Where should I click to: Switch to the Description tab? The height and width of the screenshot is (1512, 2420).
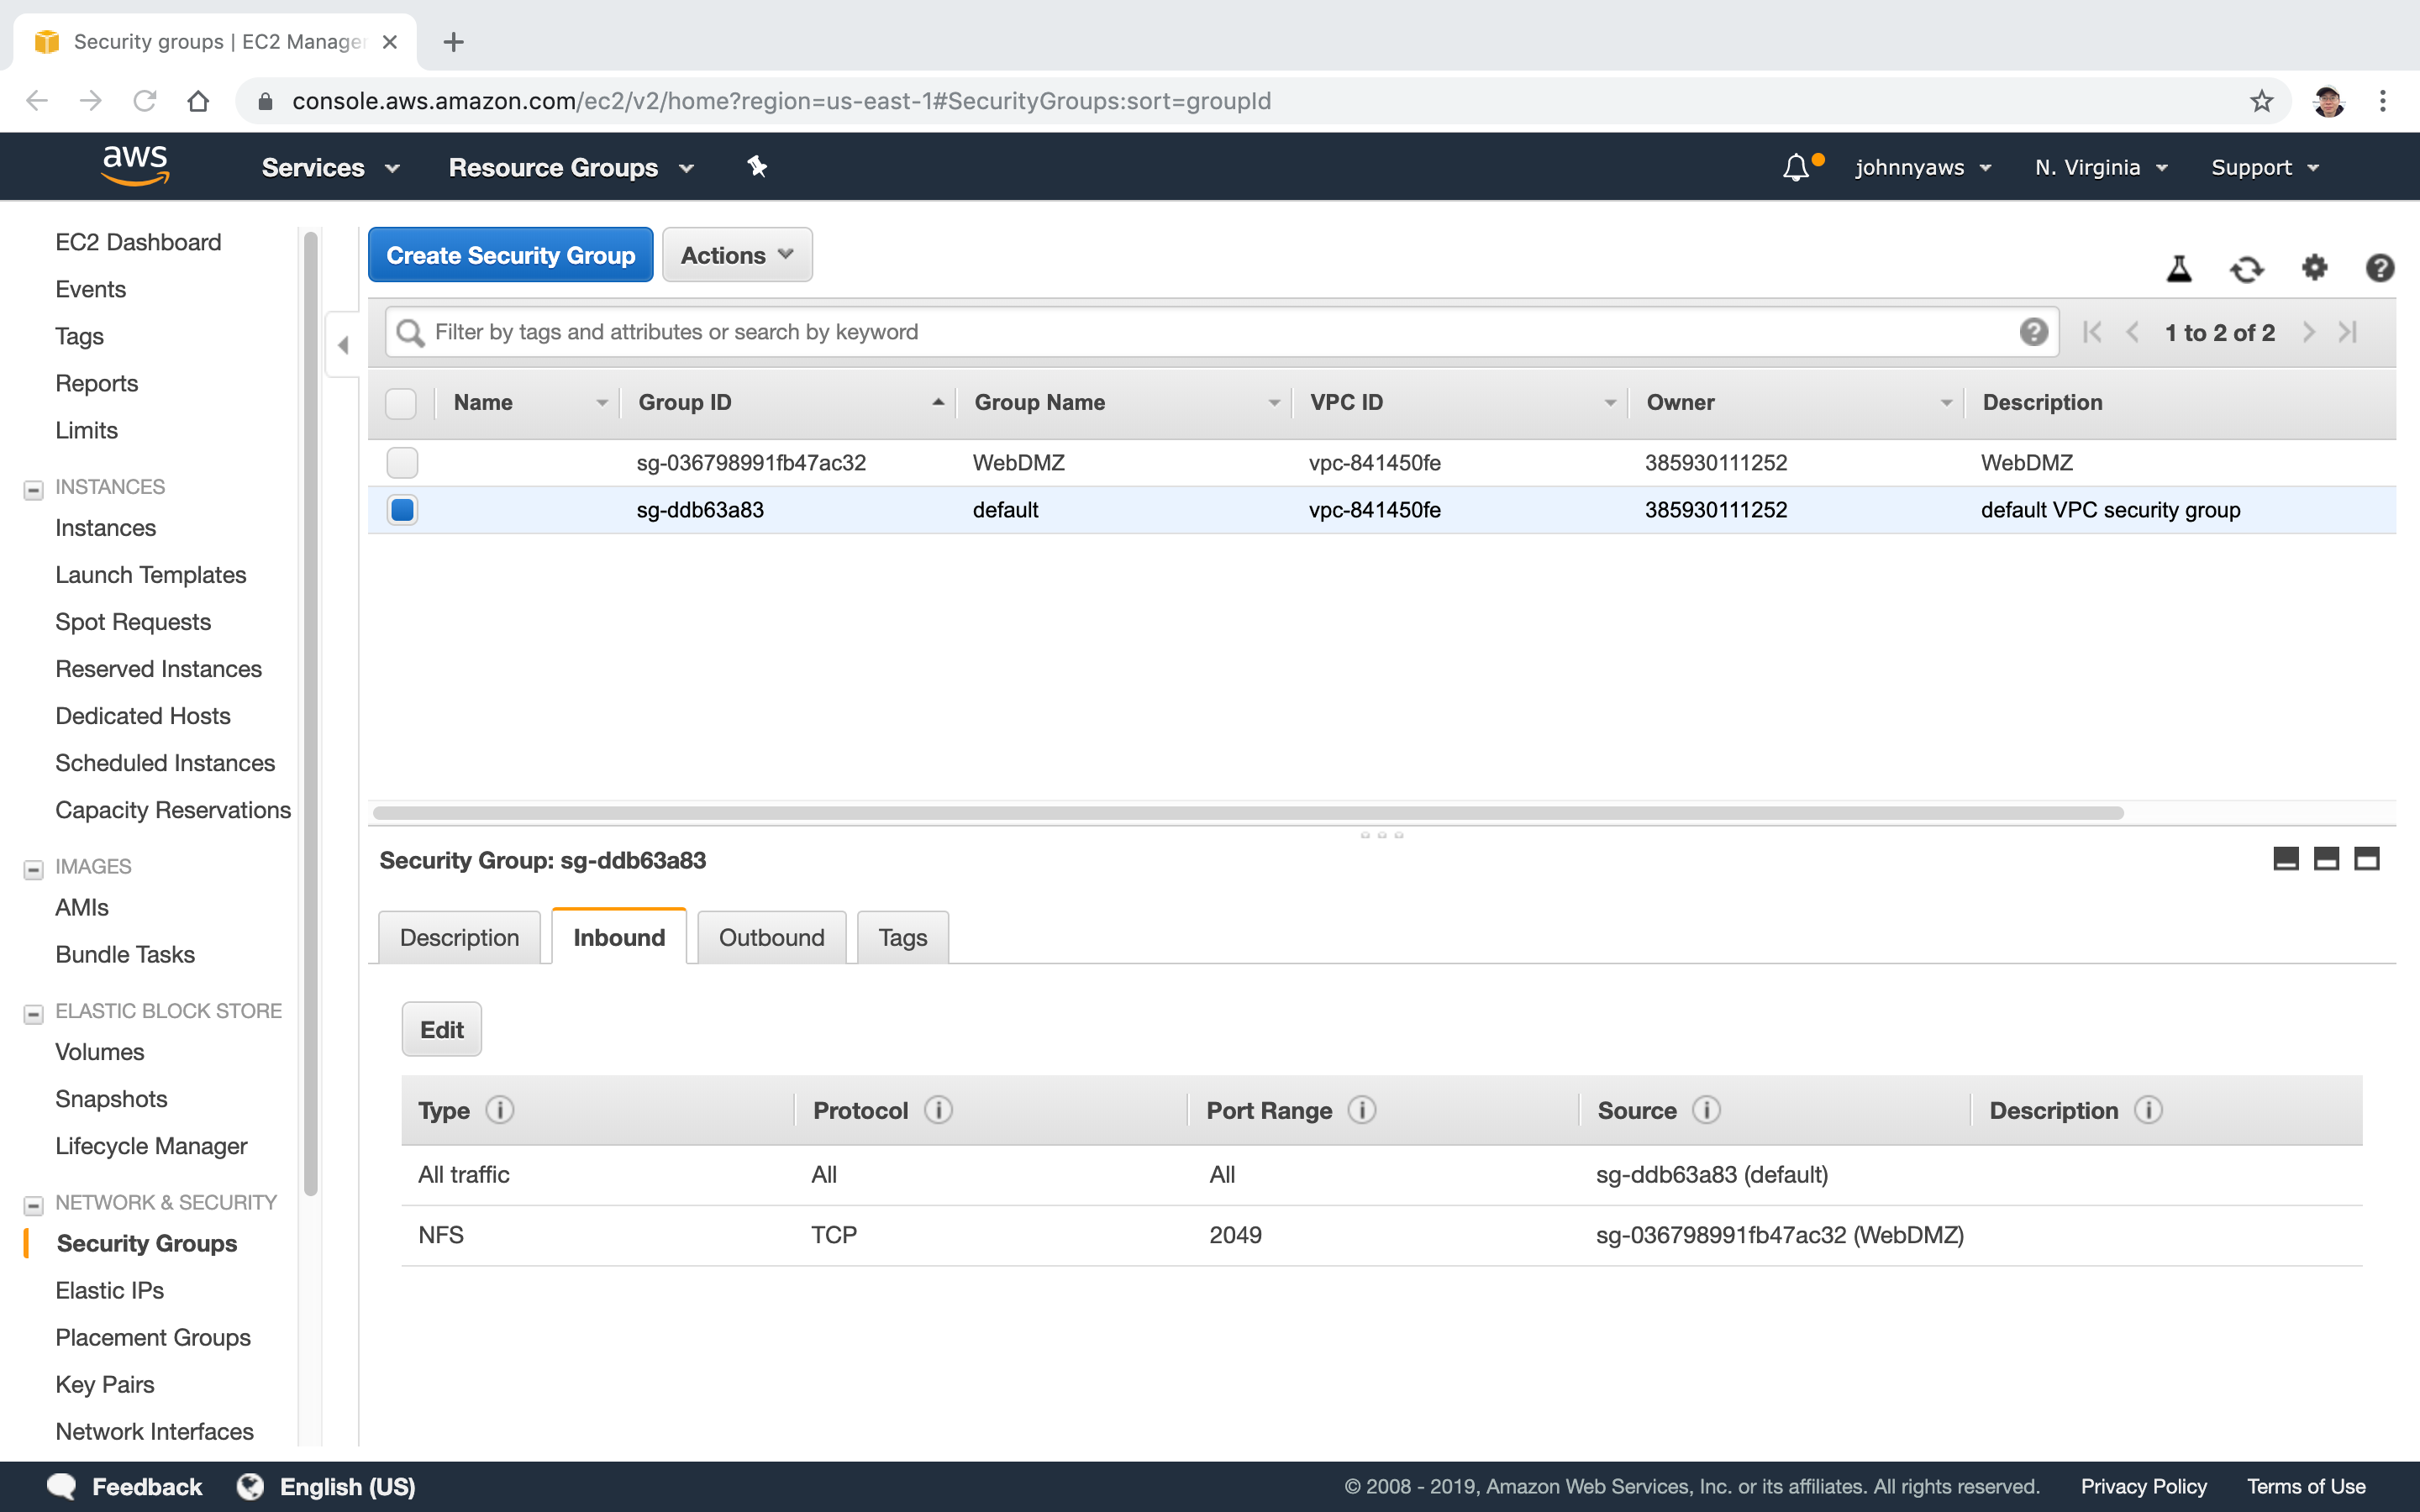coord(459,937)
